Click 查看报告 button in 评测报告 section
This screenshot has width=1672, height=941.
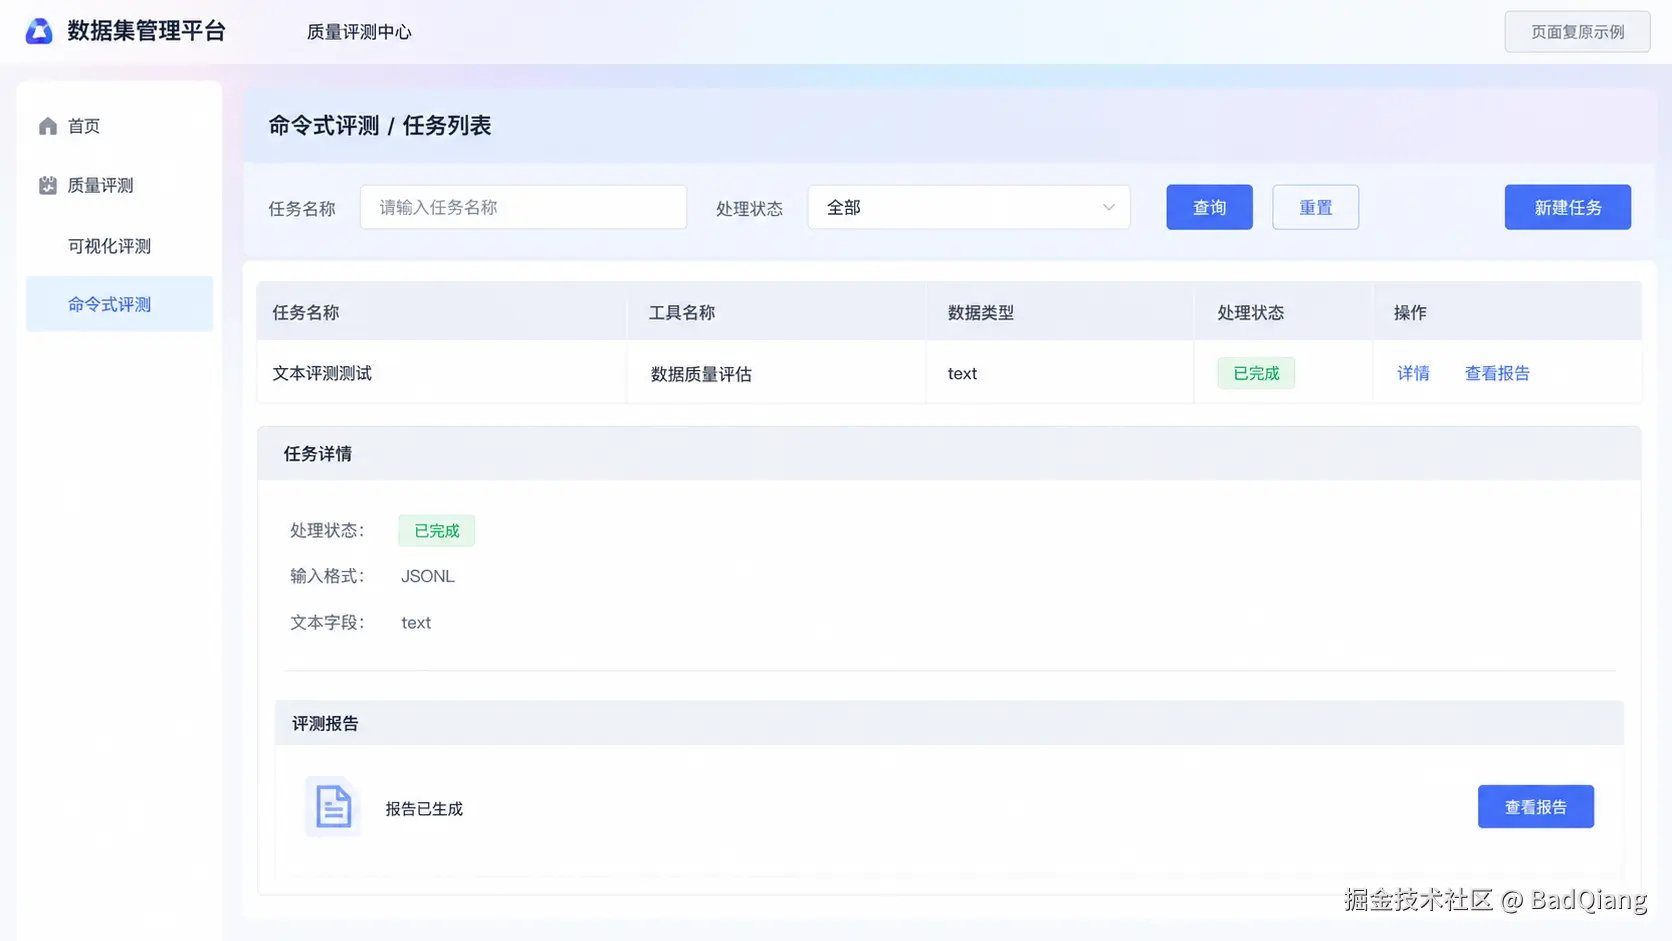pyautogui.click(x=1535, y=807)
